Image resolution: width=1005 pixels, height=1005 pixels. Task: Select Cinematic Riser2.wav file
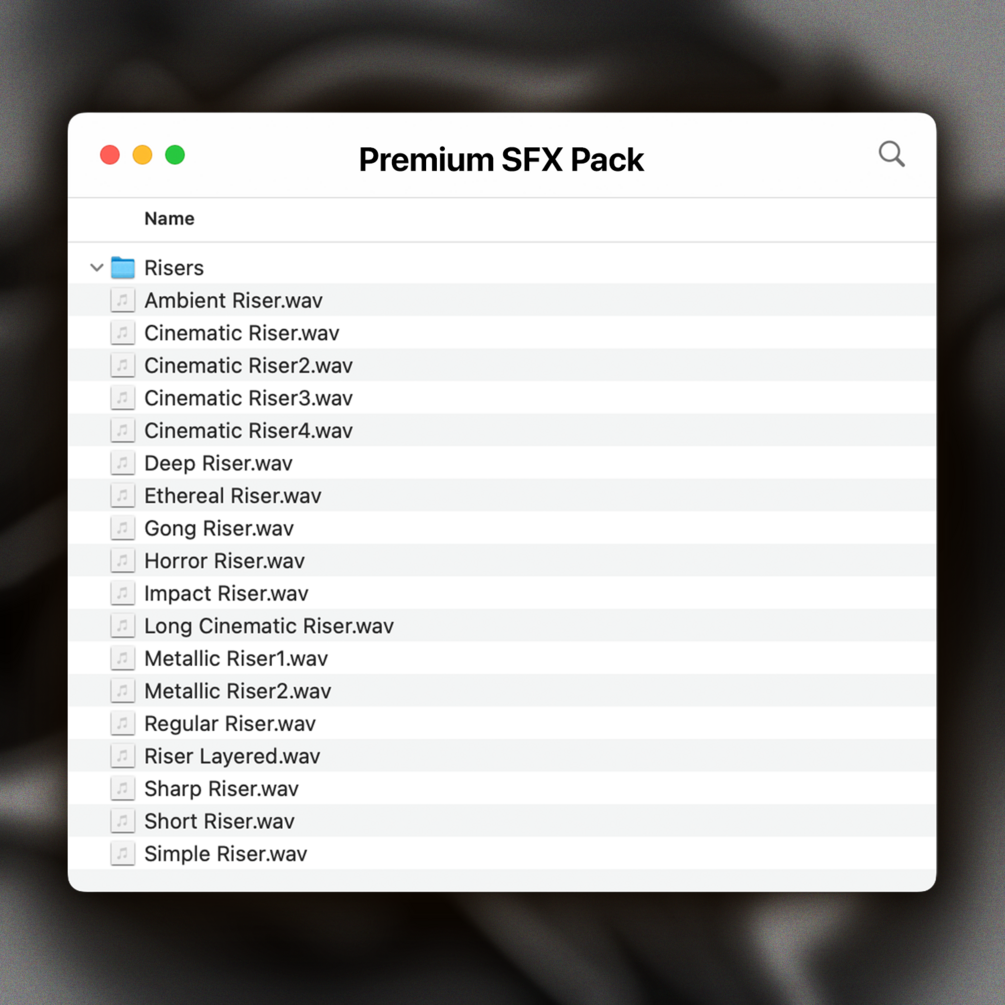coord(248,366)
